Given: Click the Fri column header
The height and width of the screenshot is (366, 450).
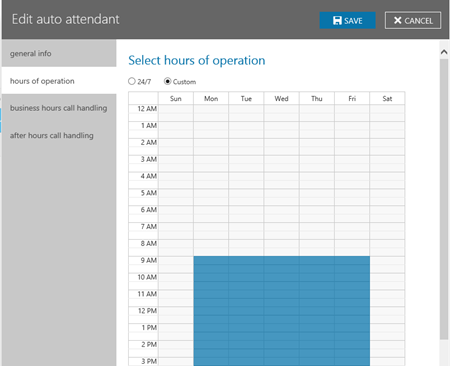Looking at the screenshot, I should pos(352,98).
